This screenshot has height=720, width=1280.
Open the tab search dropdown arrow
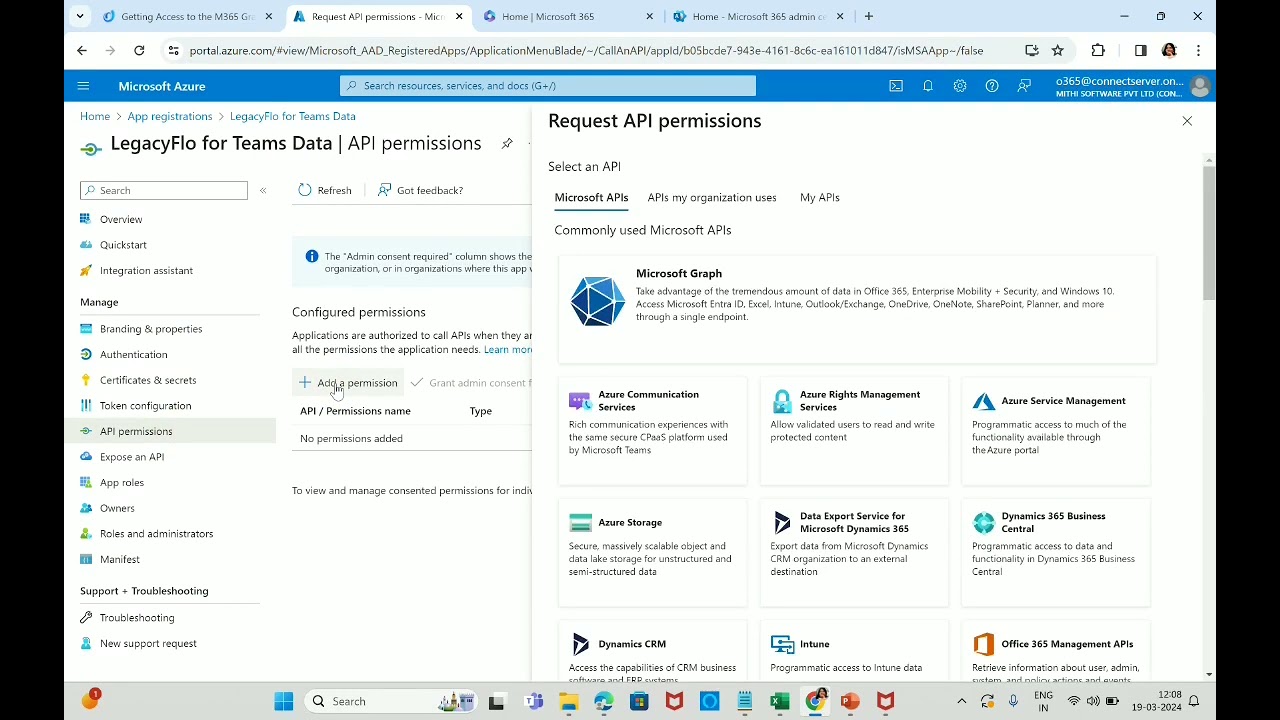point(80,17)
